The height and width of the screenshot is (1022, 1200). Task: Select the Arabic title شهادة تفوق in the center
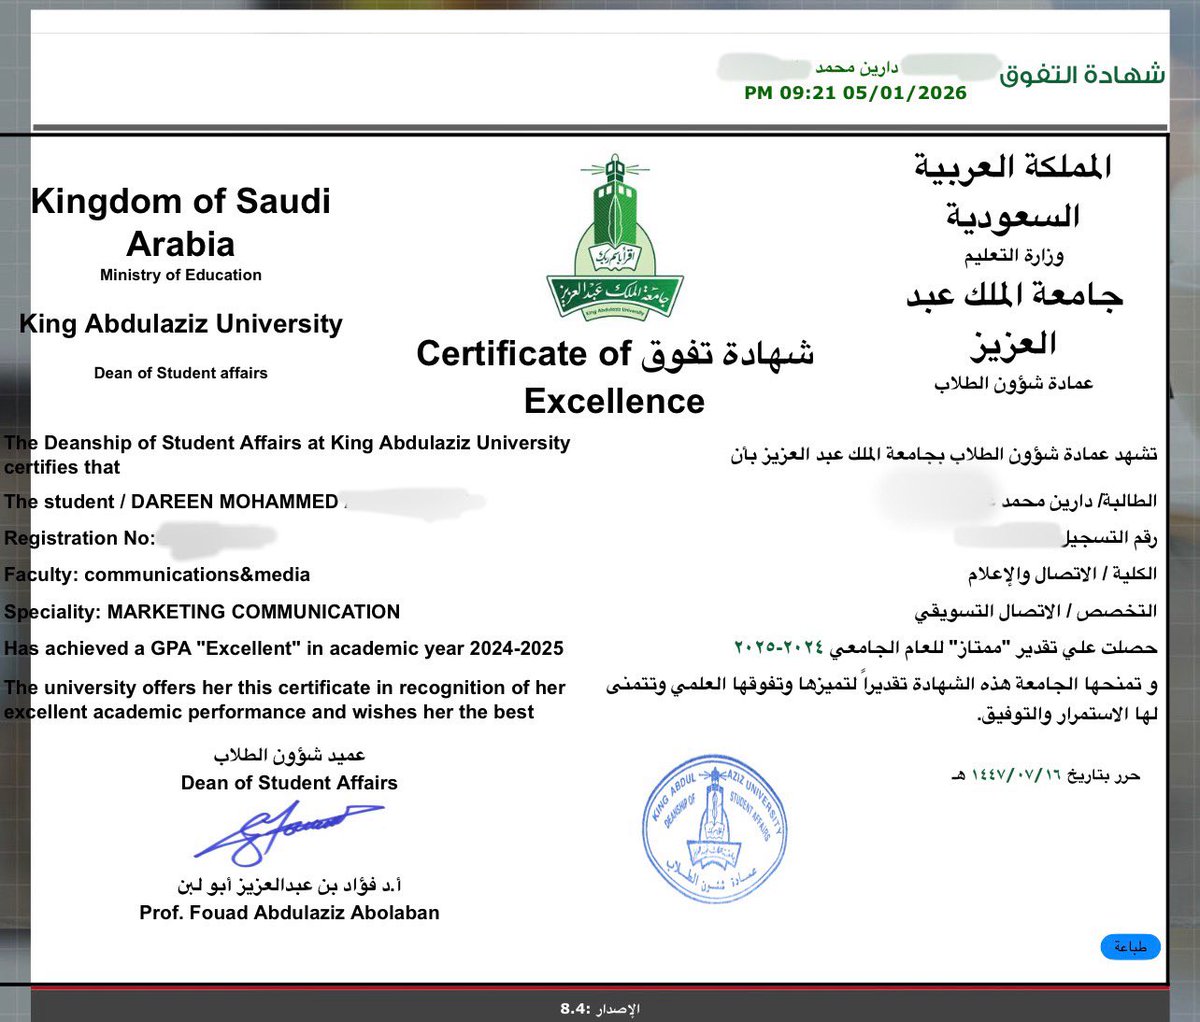coord(728,353)
